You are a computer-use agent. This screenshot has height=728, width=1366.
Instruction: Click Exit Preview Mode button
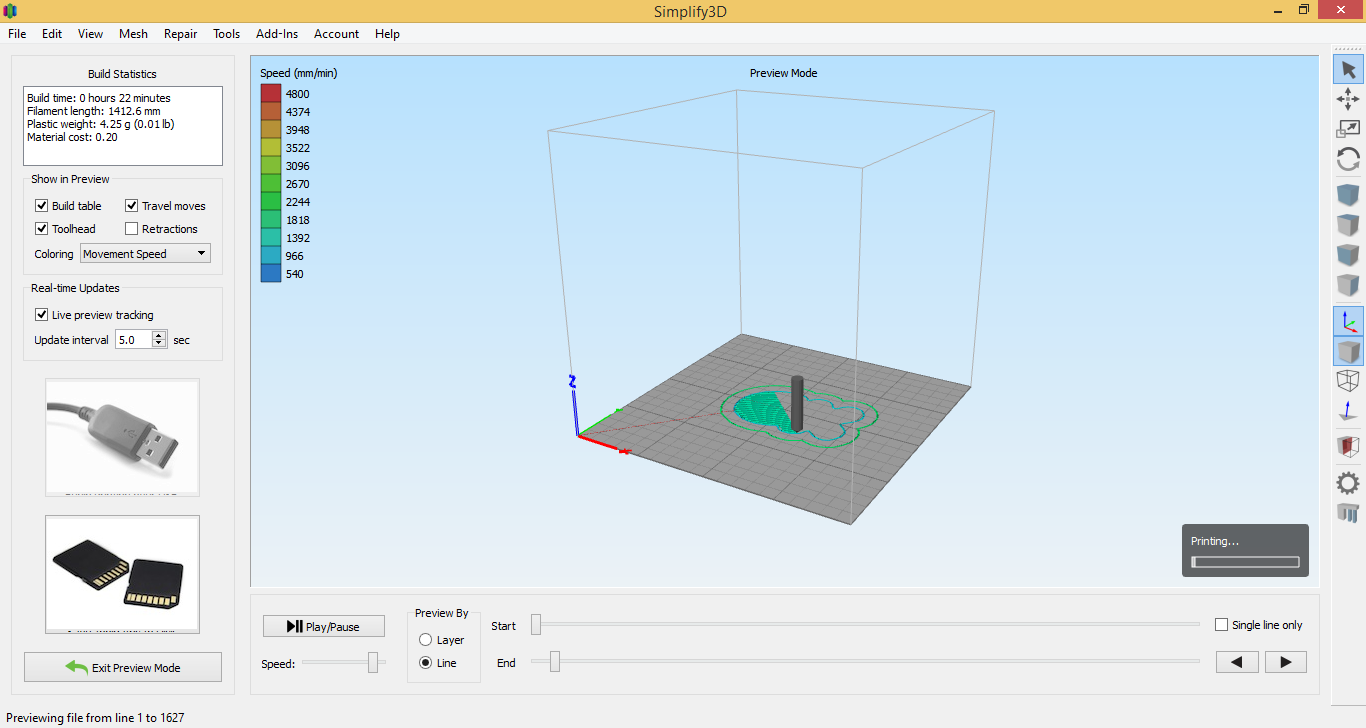(x=123, y=667)
